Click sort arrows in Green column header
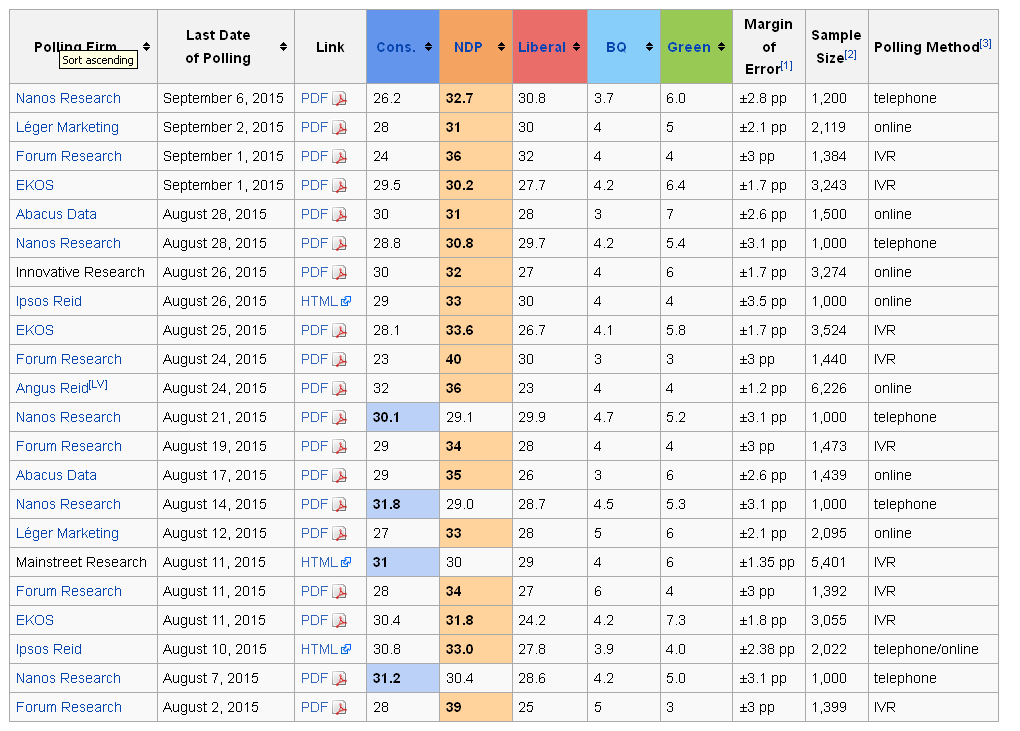The image size is (1020, 731). coord(721,47)
